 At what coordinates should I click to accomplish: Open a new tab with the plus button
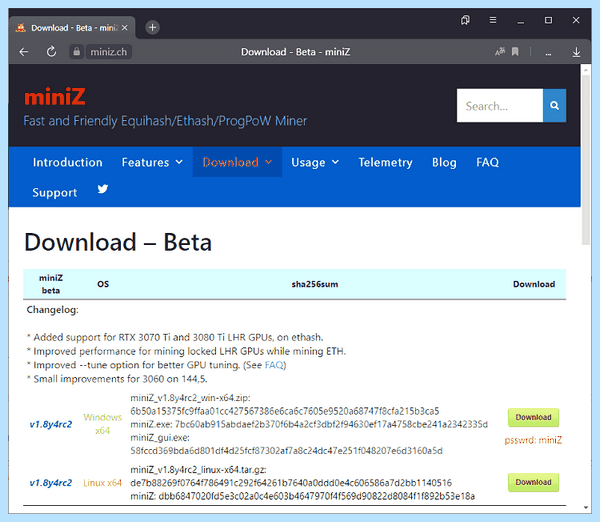(x=152, y=28)
